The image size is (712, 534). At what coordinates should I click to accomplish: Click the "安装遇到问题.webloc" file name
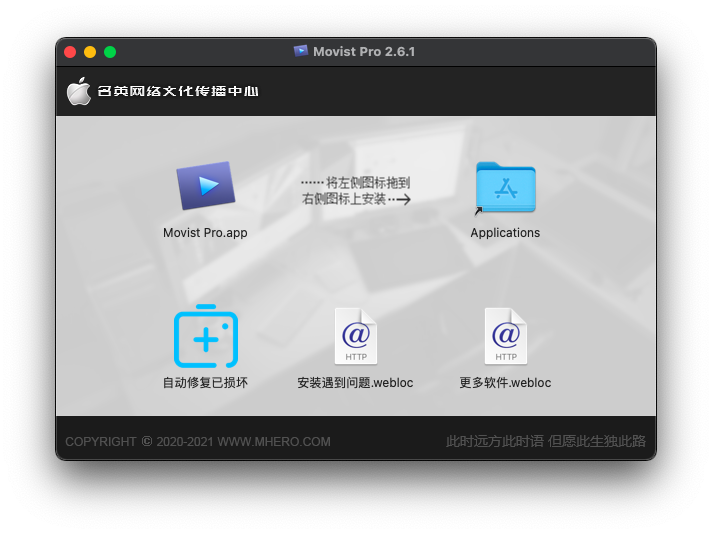356,383
